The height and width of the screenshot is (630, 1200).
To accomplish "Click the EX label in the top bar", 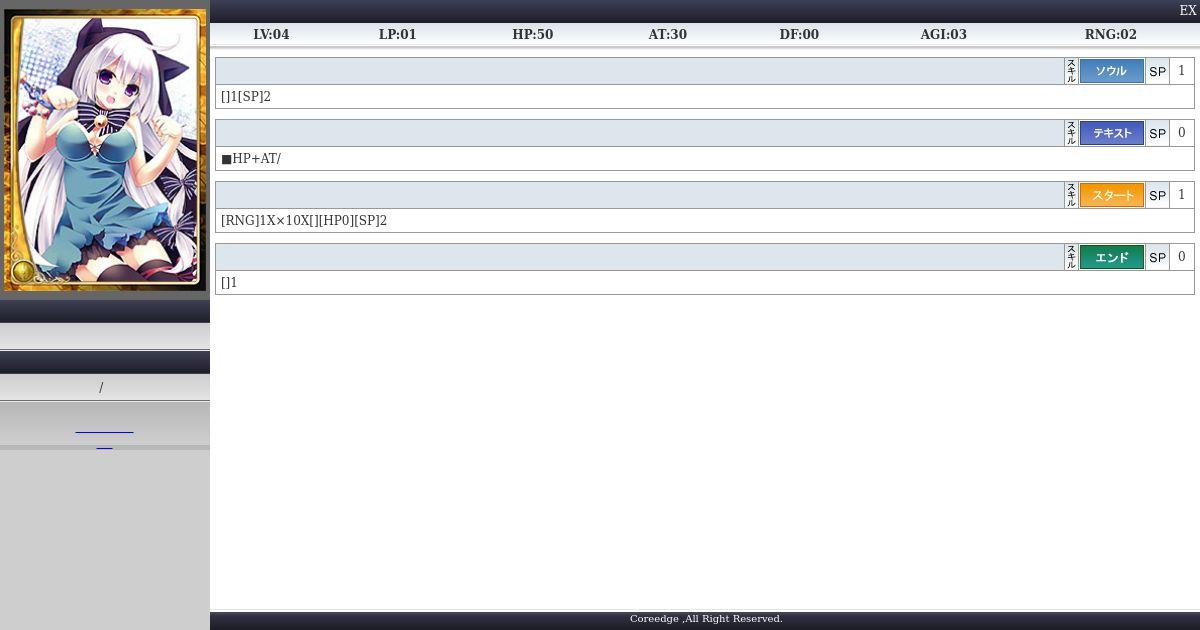I will coord(1188,11).
